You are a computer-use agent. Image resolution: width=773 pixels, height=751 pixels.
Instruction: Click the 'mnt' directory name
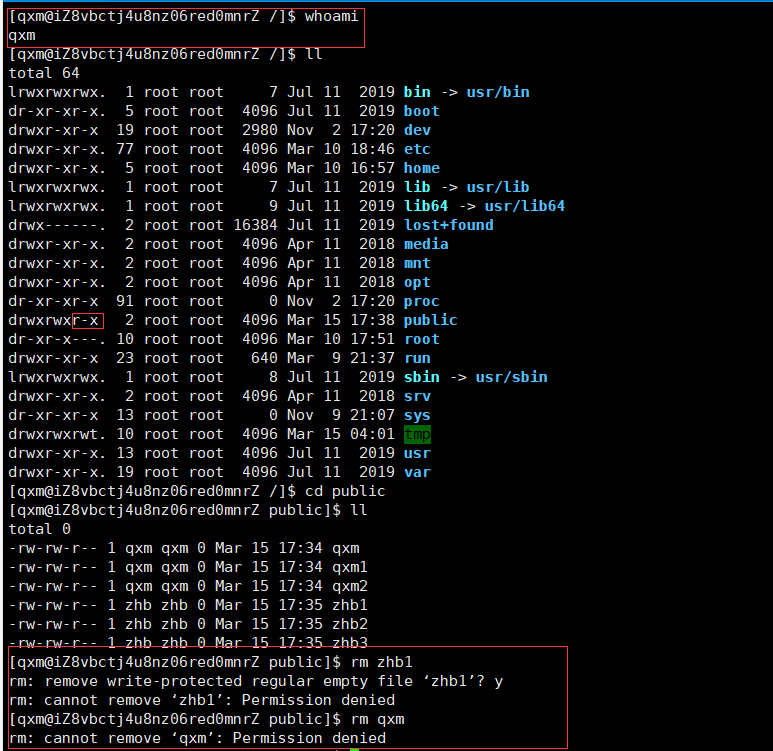[417, 263]
